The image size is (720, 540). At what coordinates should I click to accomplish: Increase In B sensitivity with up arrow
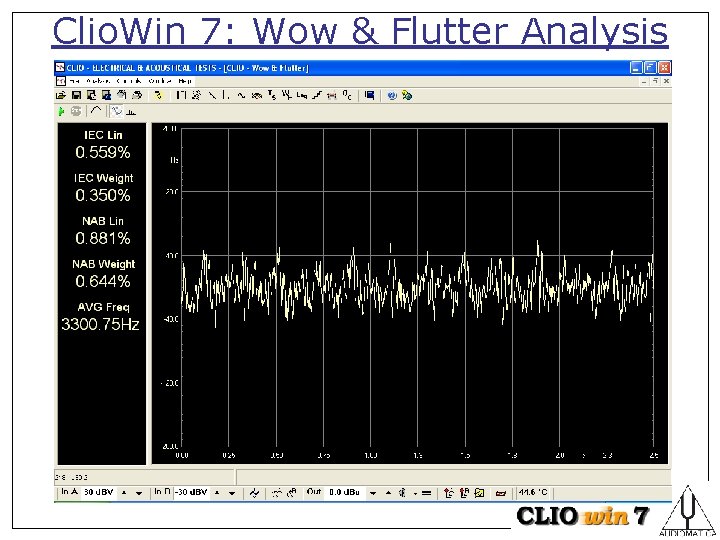[x=217, y=493]
